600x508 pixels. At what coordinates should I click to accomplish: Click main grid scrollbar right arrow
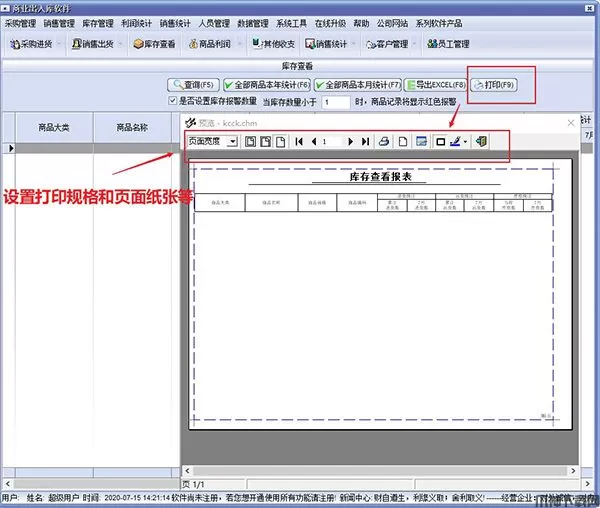588,484
